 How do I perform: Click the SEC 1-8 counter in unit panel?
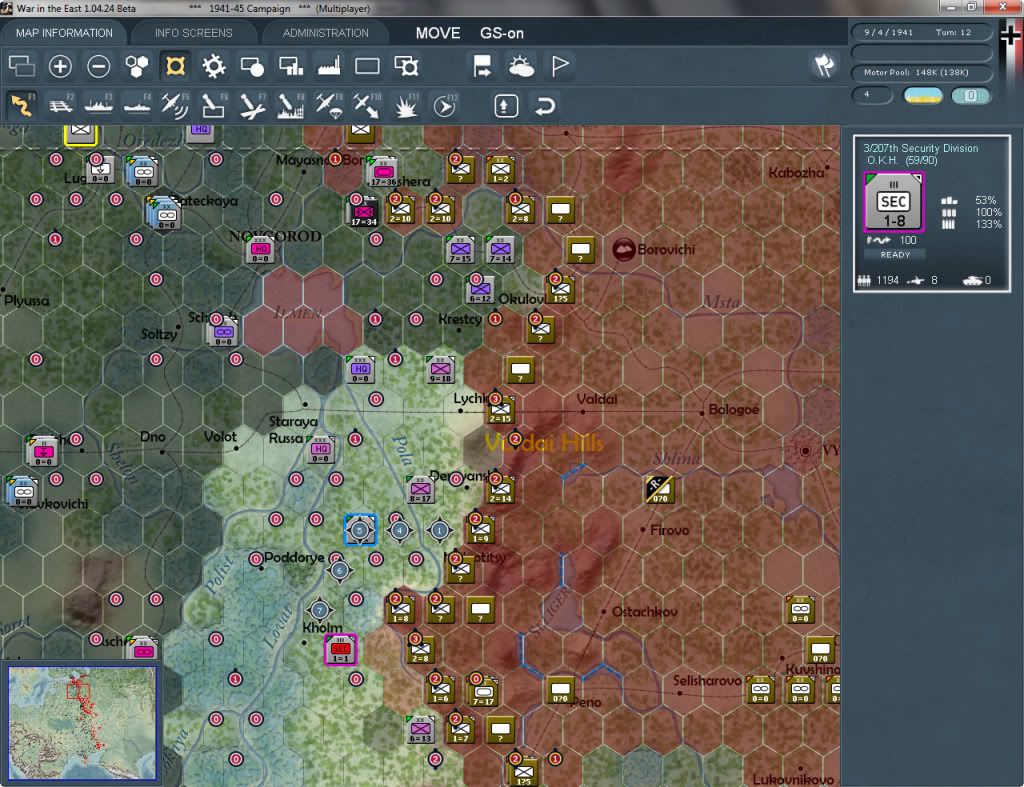click(893, 202)
